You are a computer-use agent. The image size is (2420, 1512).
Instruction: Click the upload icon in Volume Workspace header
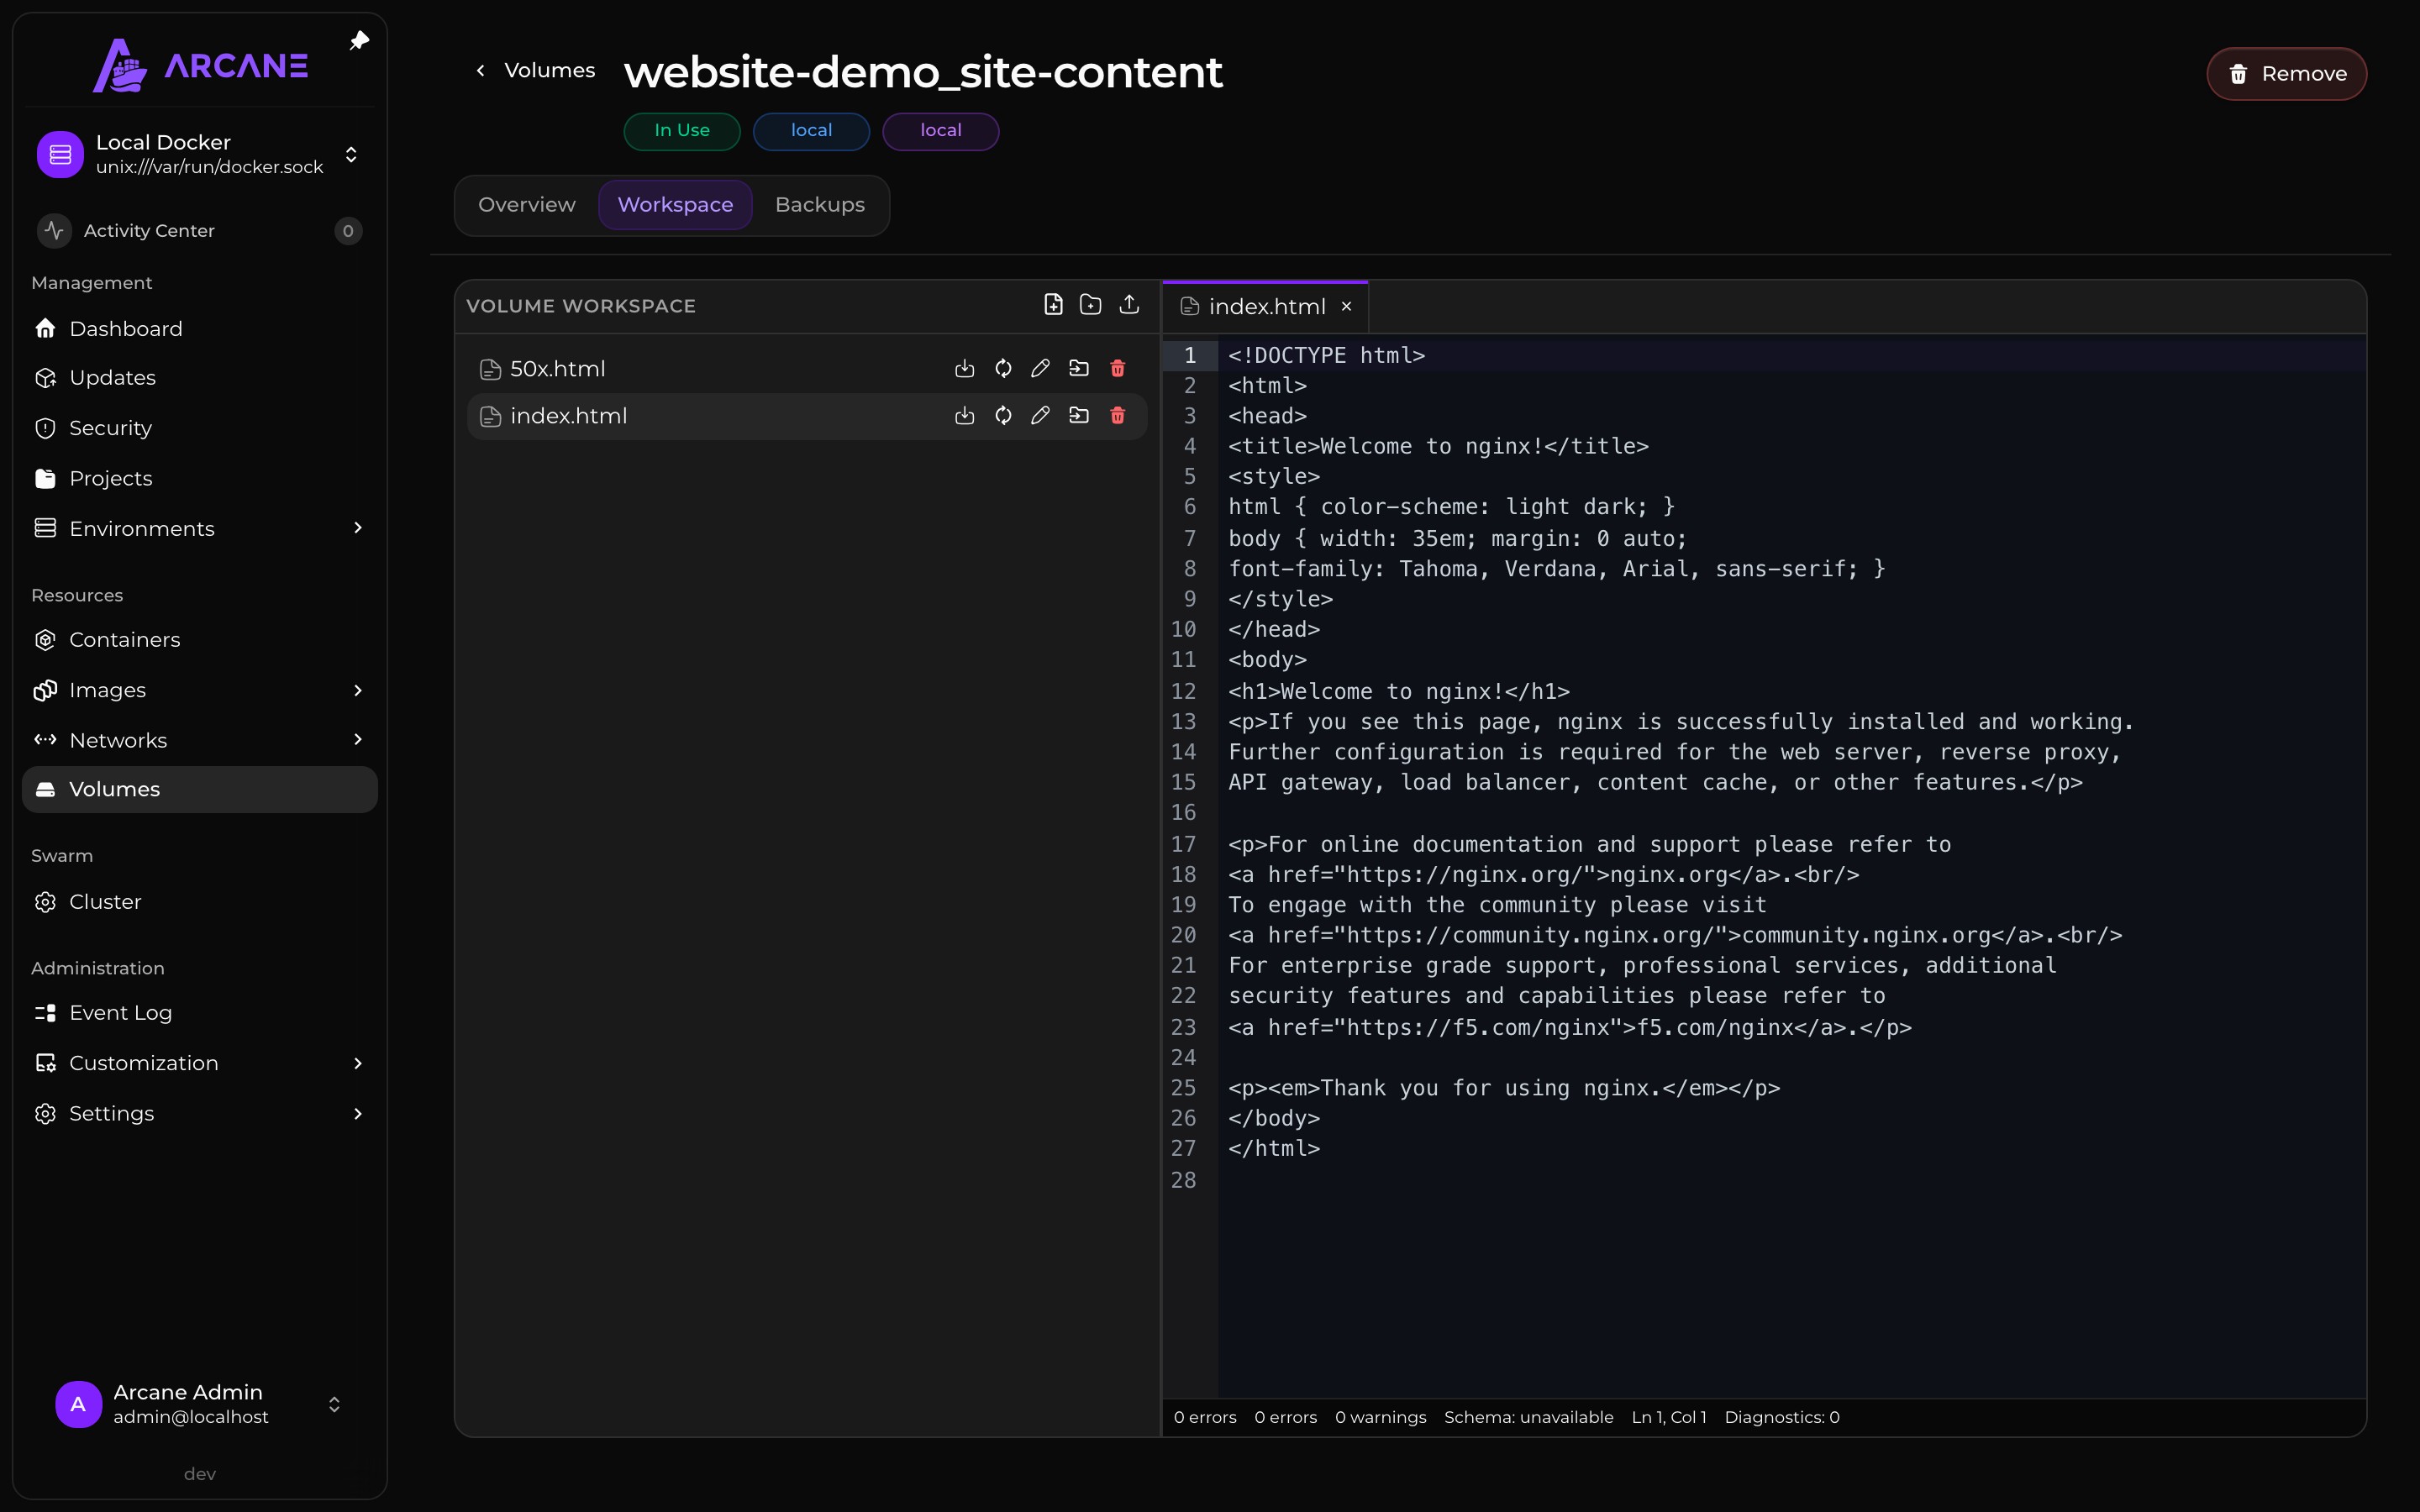tap(1129, 305)
